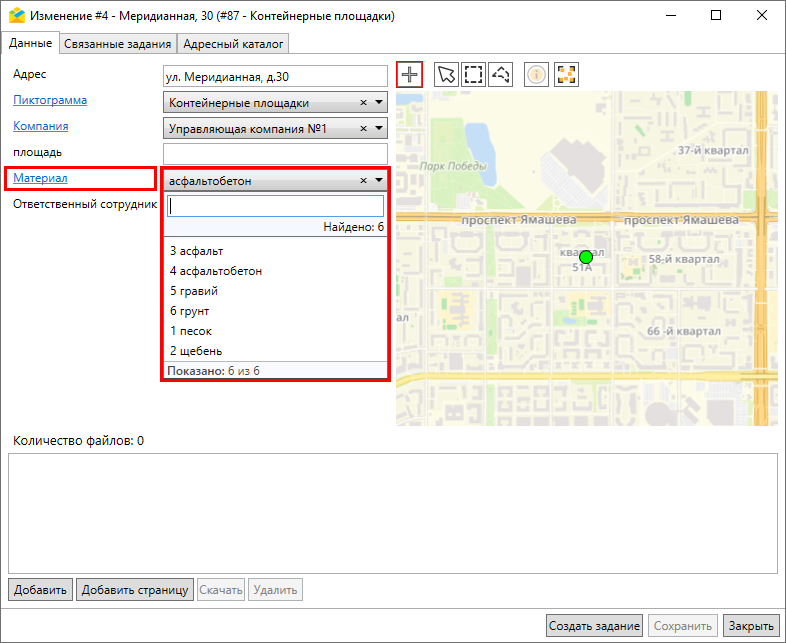The height and width of the screenshot is (643, 786).
Task: Clear the Контейнерные площадки selection with x
Action: point(364,103)
